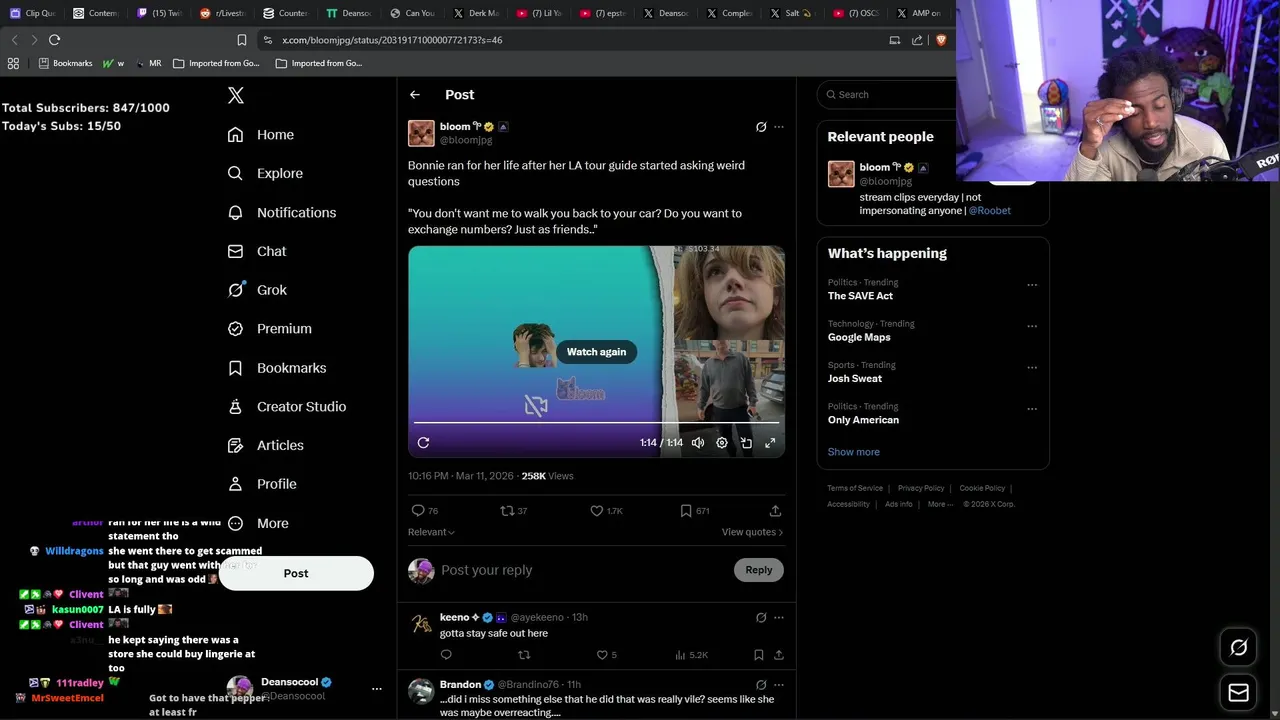Open more options for Only American trend
The image size is (1280, 720).
(1032, 409)
